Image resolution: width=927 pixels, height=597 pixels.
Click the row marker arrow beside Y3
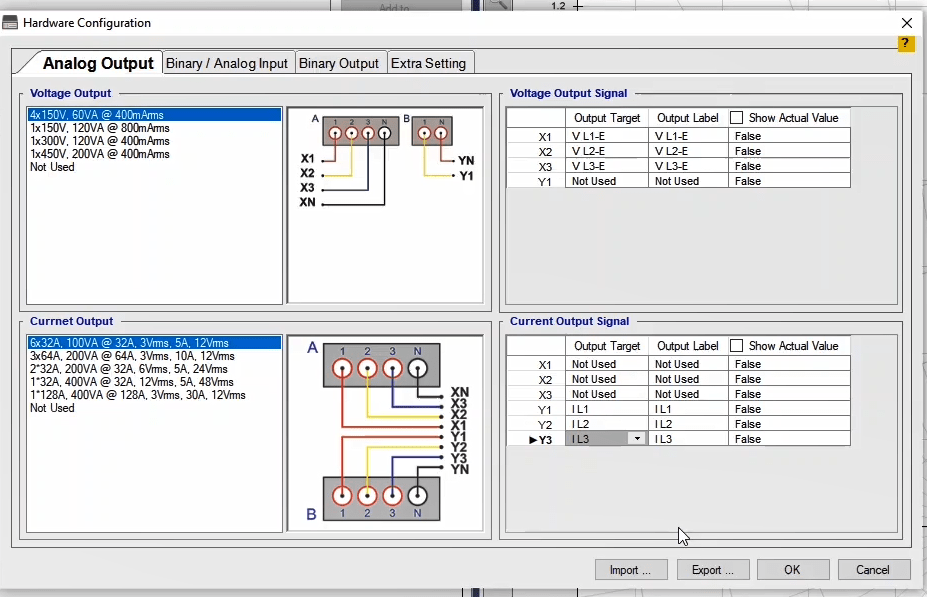click(532, 439)
